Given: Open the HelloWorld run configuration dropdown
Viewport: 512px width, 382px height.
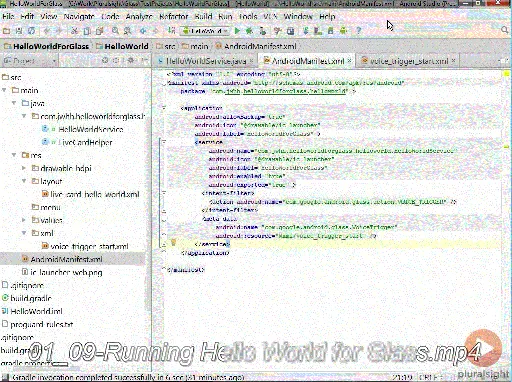Looking at the screenshot, I should tap(205, 31).
